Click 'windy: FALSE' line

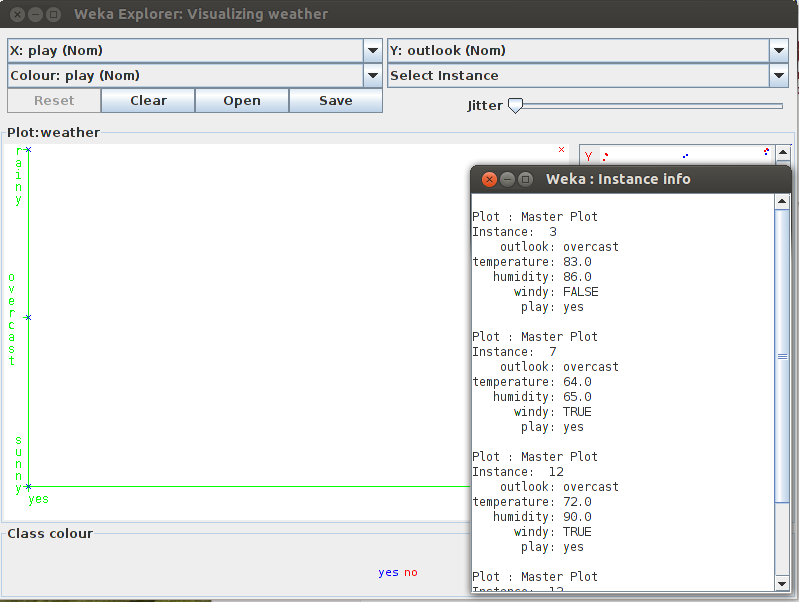pos(556,292)
